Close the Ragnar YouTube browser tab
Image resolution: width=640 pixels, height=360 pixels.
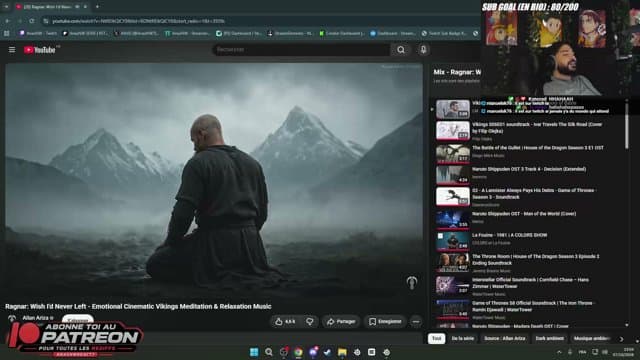pos(85,7)
